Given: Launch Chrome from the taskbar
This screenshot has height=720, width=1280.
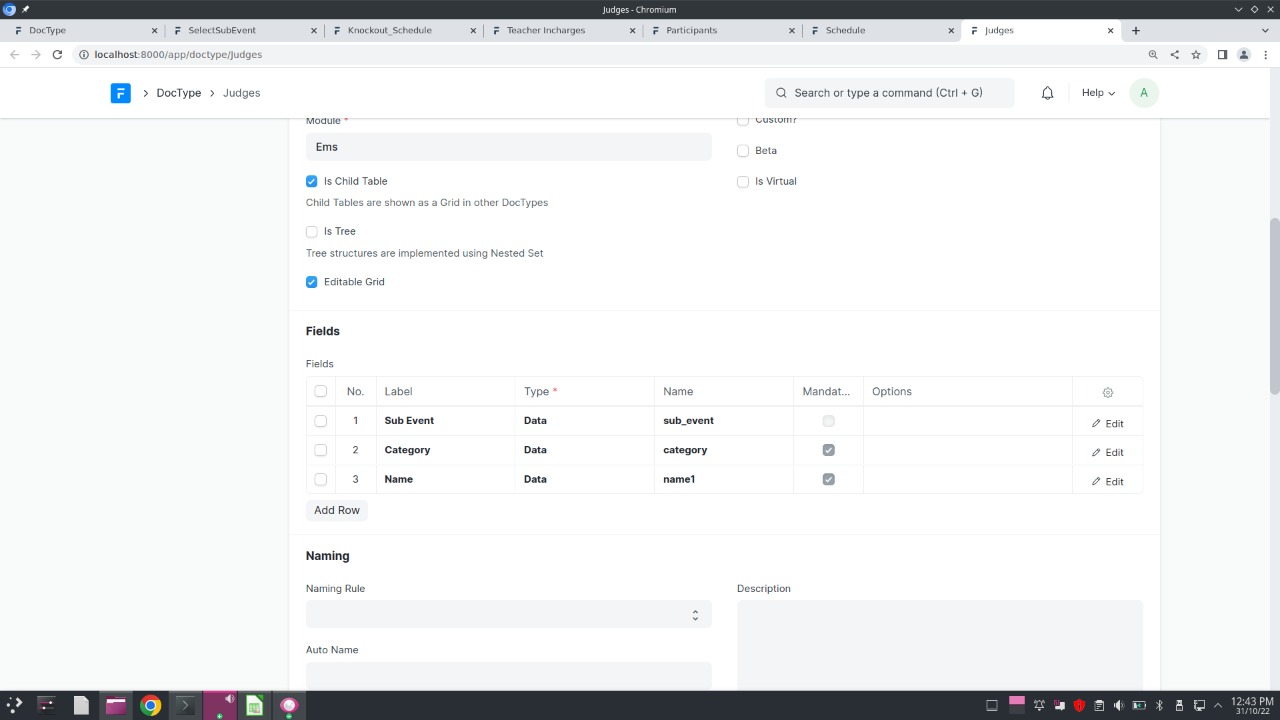Looking at the screenshot, I should point(150,705).
